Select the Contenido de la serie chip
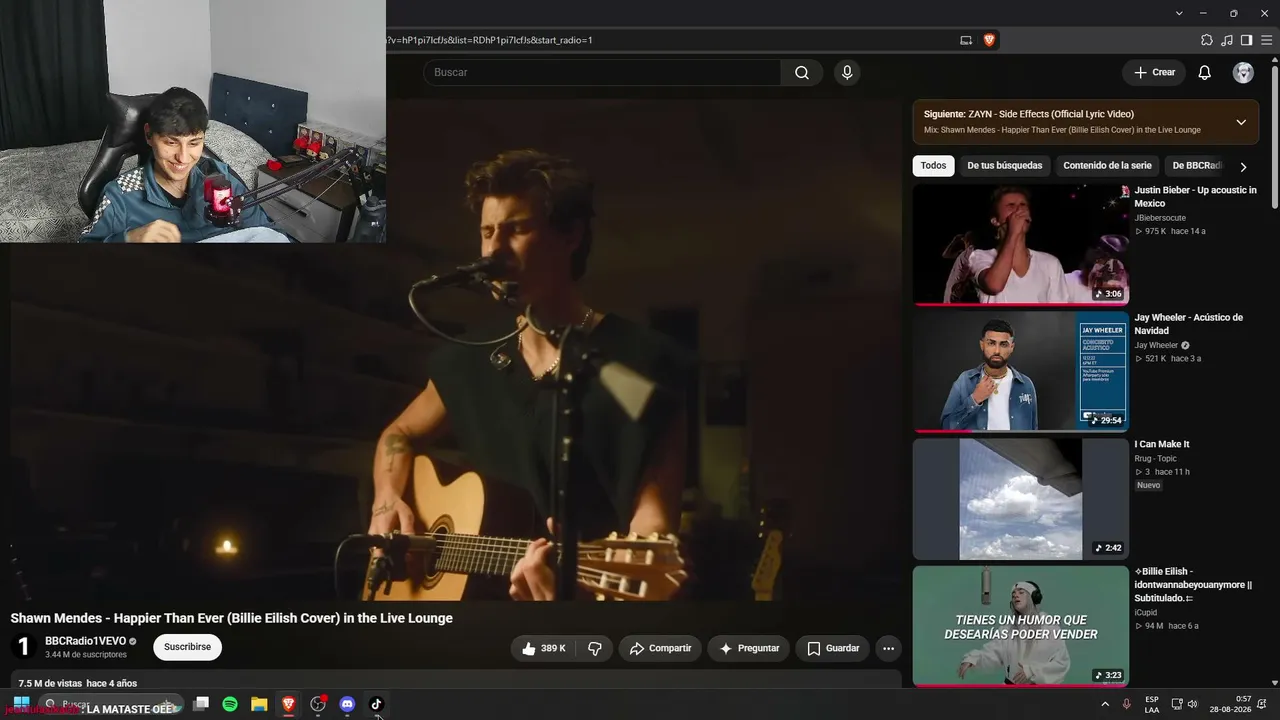The height and width of the screenshot is (720, 1280). [1107, 166]
